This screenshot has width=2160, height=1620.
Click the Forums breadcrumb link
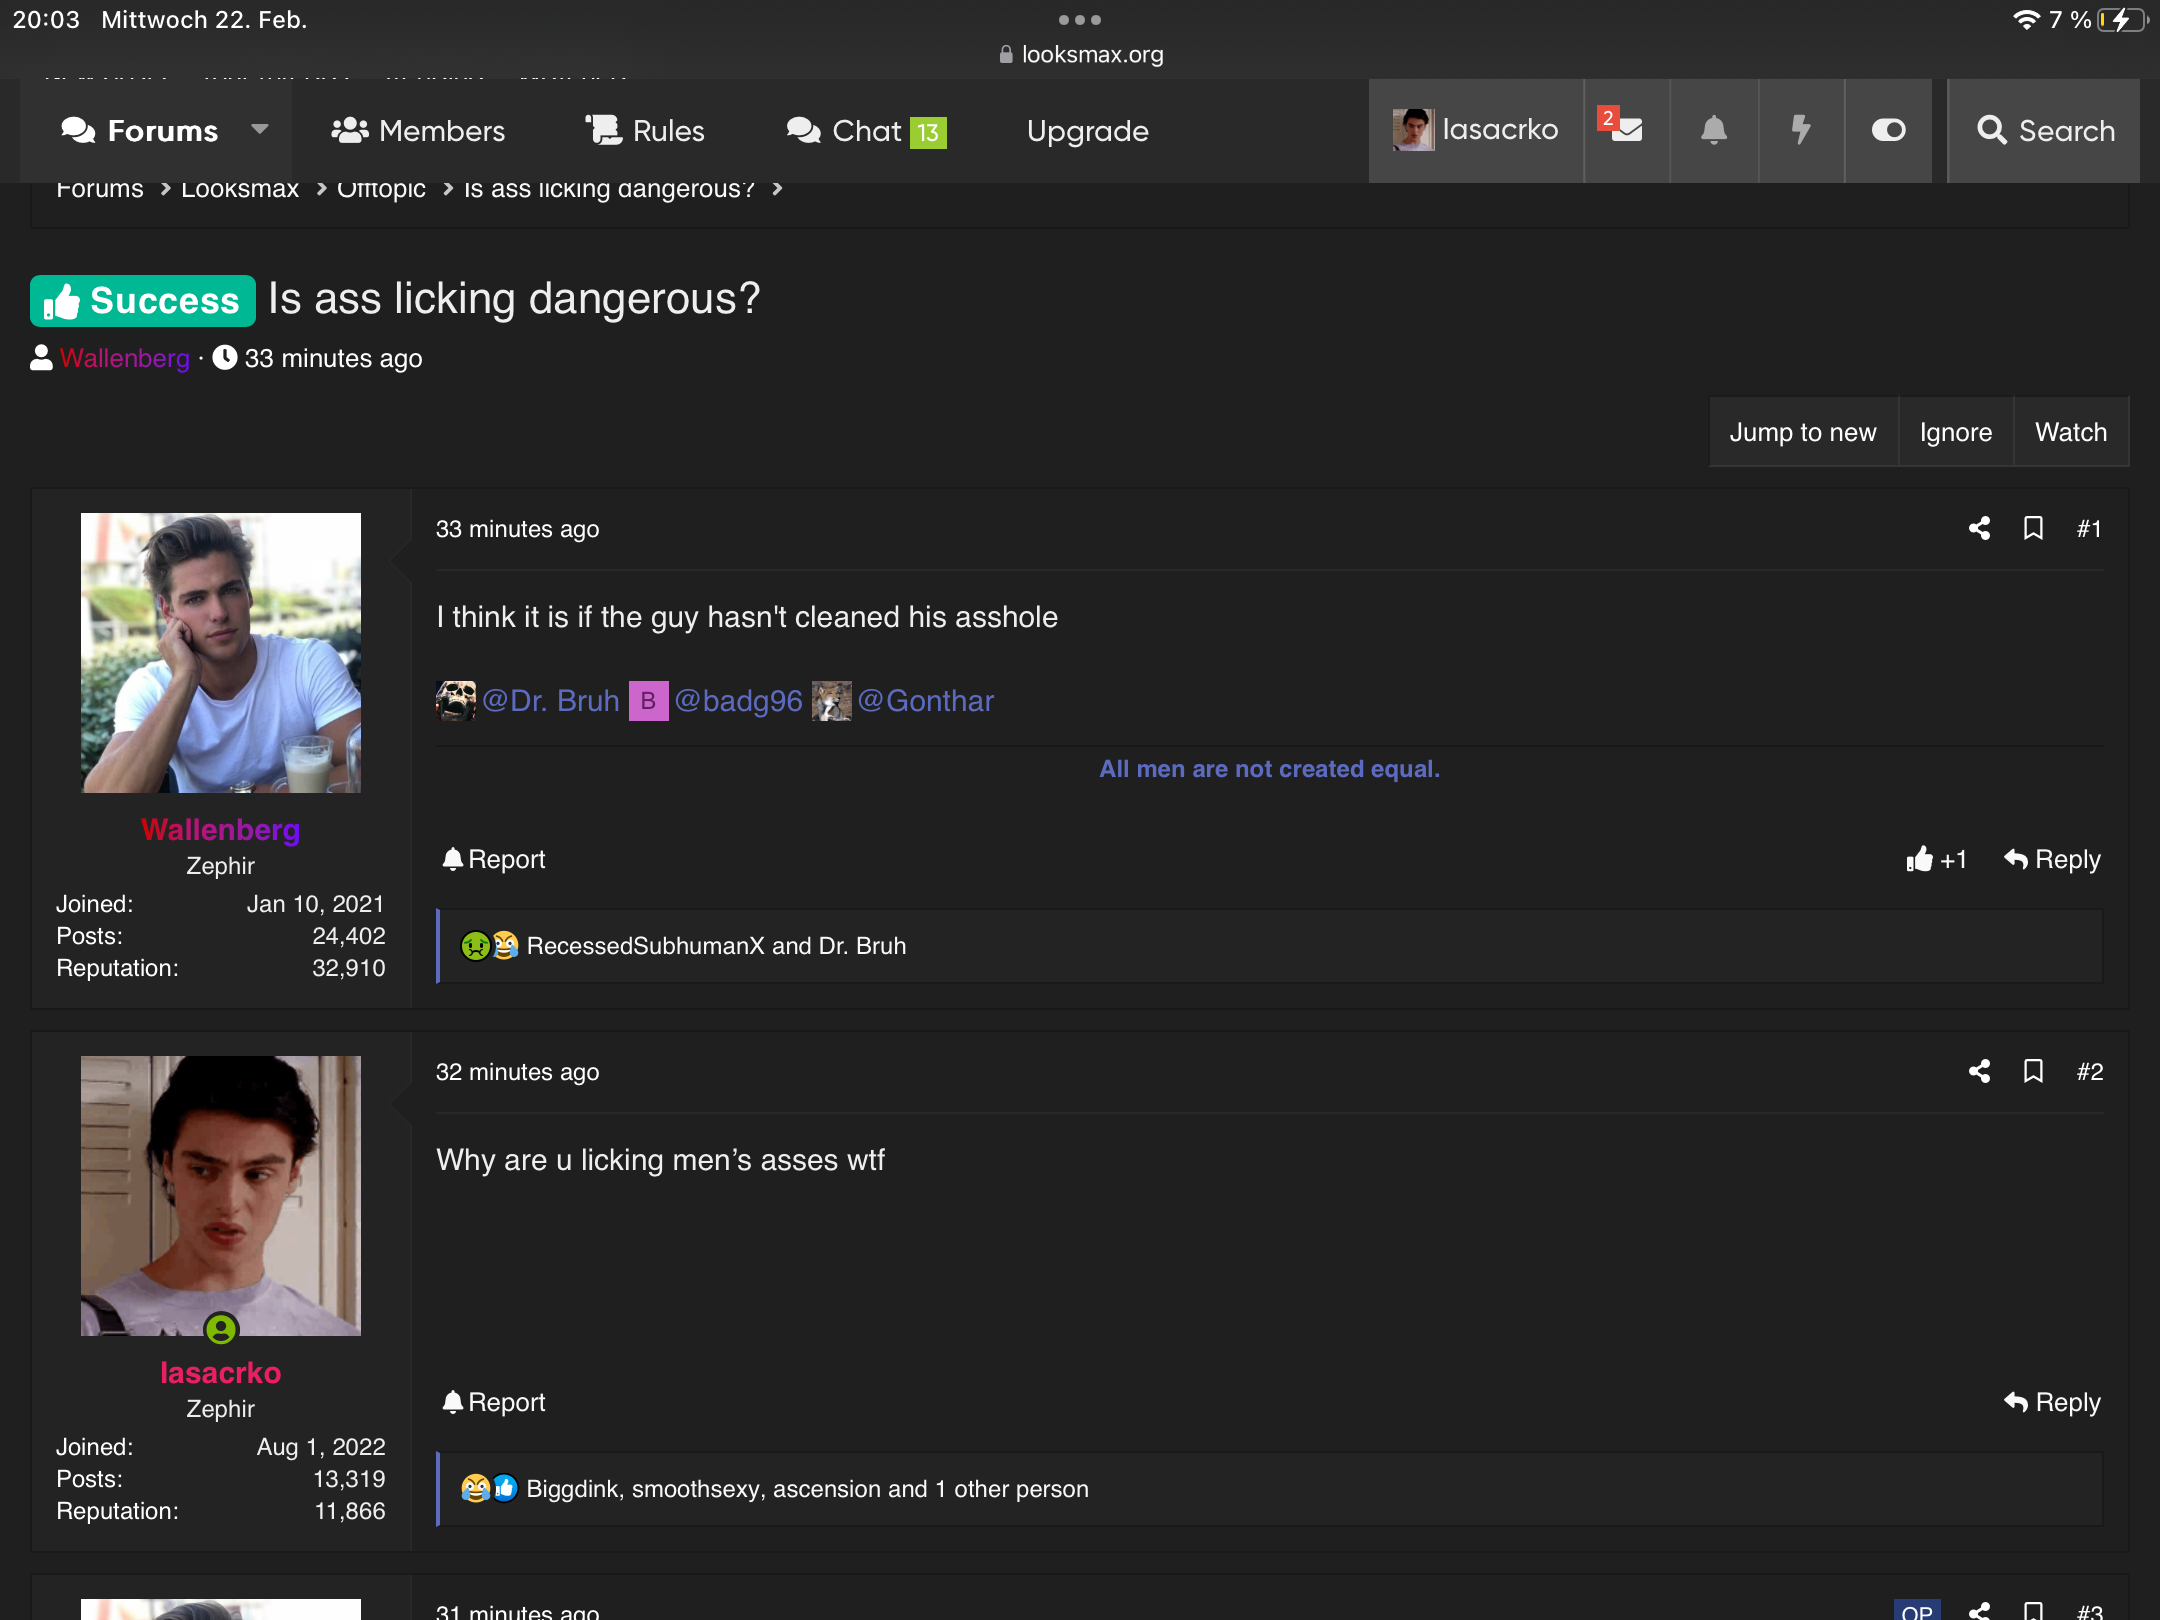point(100,190)
